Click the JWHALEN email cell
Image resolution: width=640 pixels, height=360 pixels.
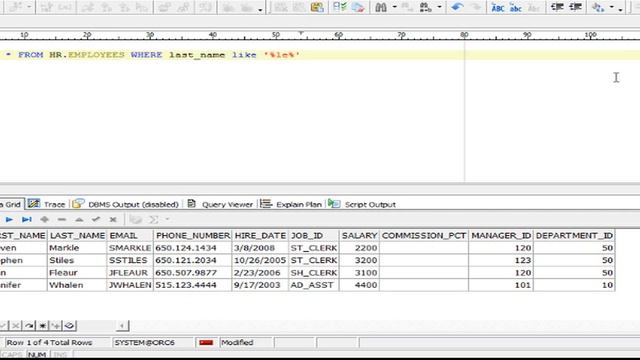tap(130, 285)
